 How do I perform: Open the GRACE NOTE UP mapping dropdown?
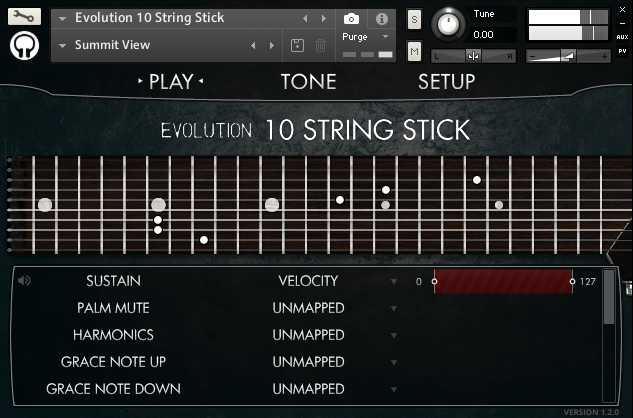click(x=394, y=362)
